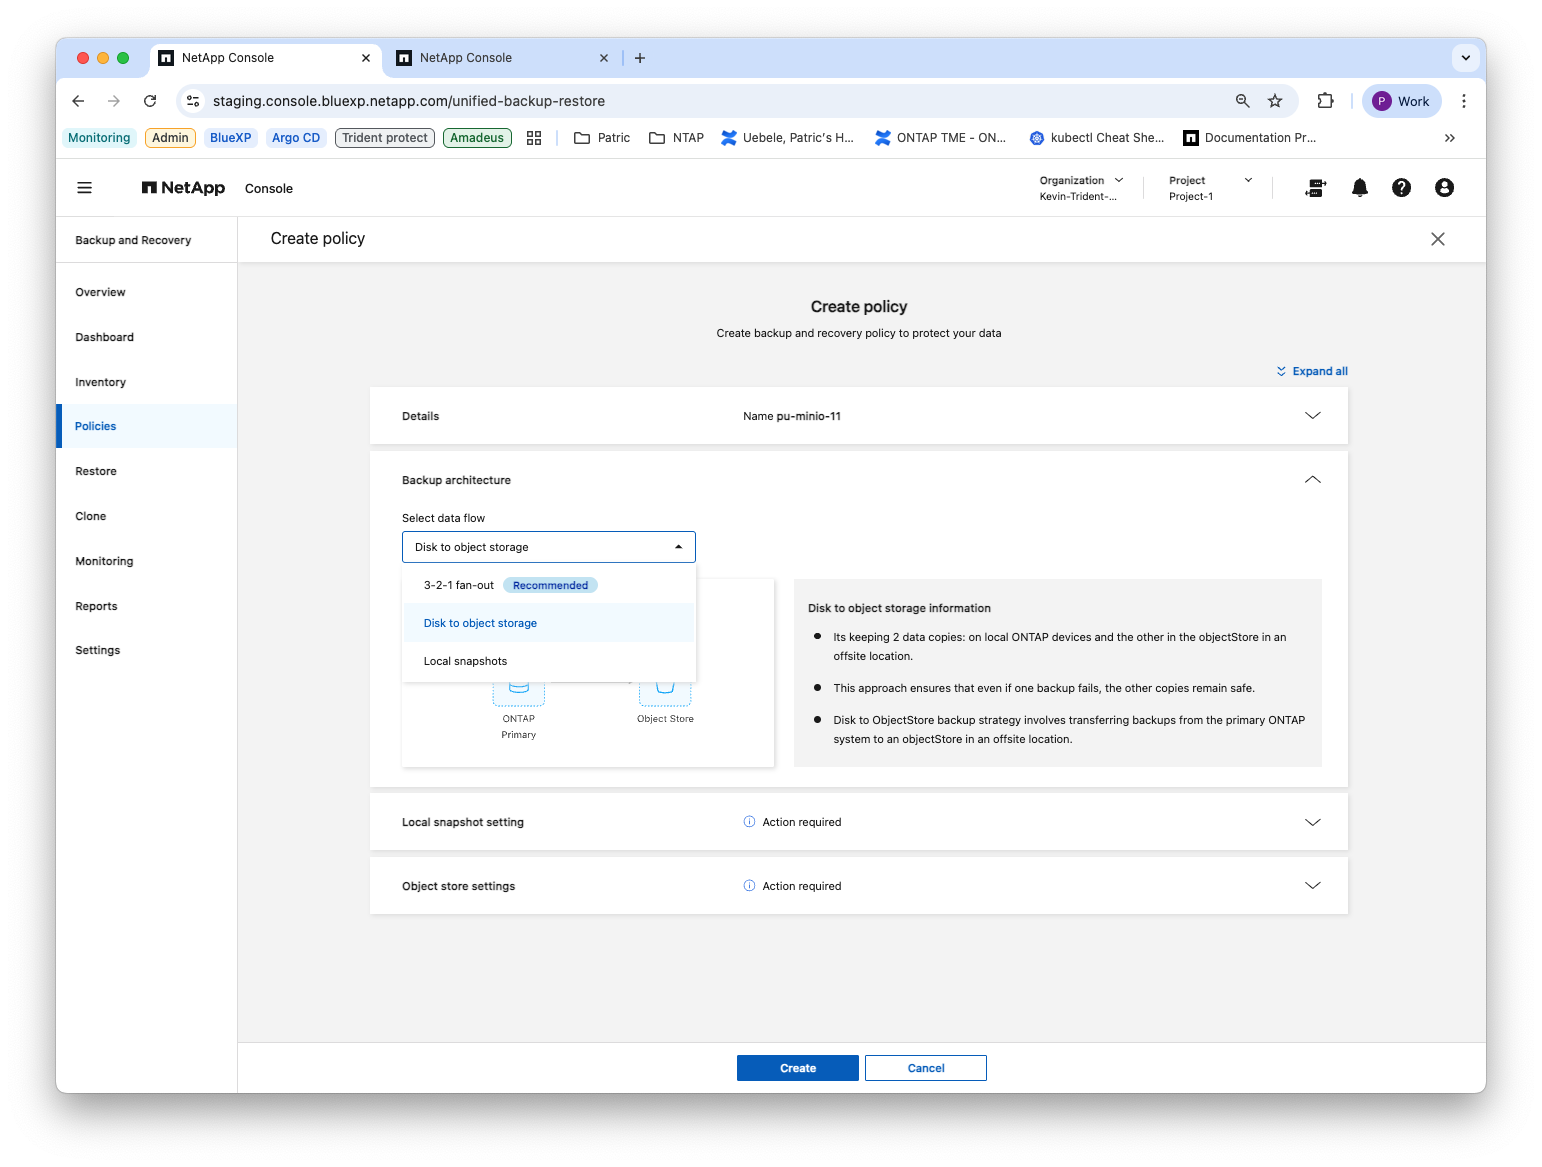Expand the Object store settings section
The width and height of the screenshot is (1542, 1167).
click(x=1312, y=886)
